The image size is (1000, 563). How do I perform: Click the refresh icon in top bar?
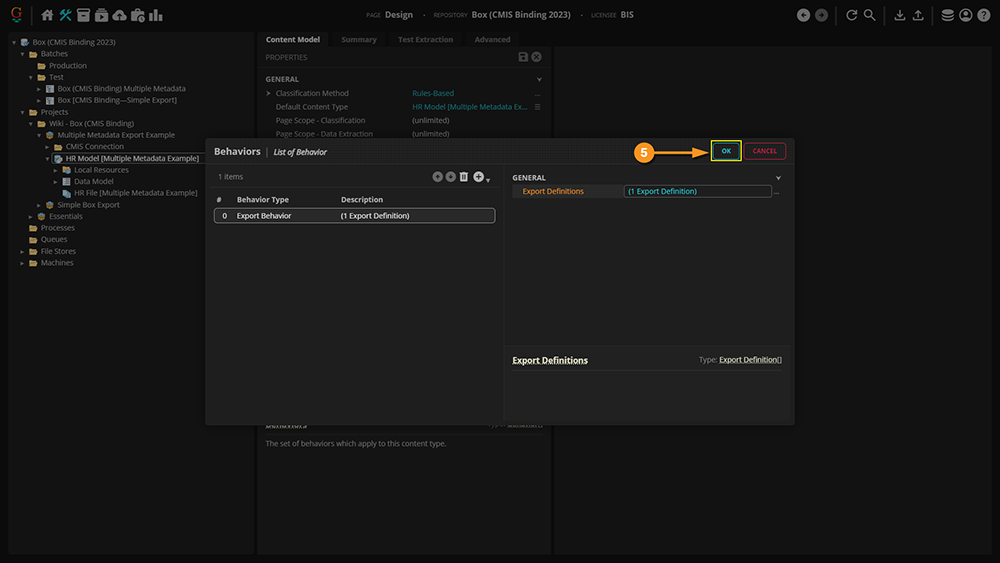[x=852, y=15]
